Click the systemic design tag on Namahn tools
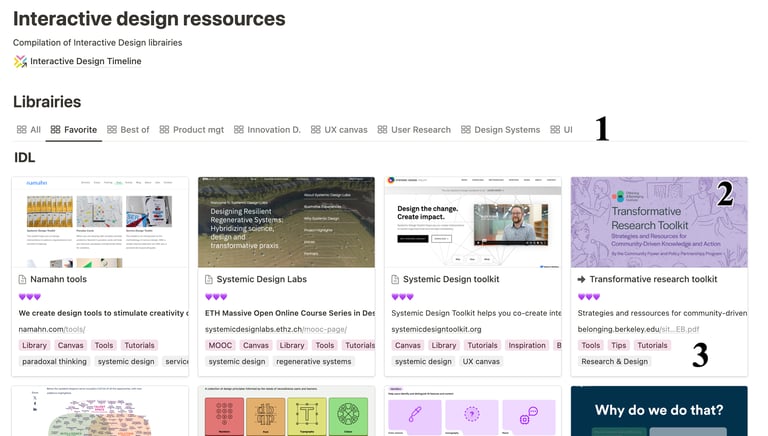Image resolution: width=768 pixels, height=436 pixels. (x=126, y=362)
